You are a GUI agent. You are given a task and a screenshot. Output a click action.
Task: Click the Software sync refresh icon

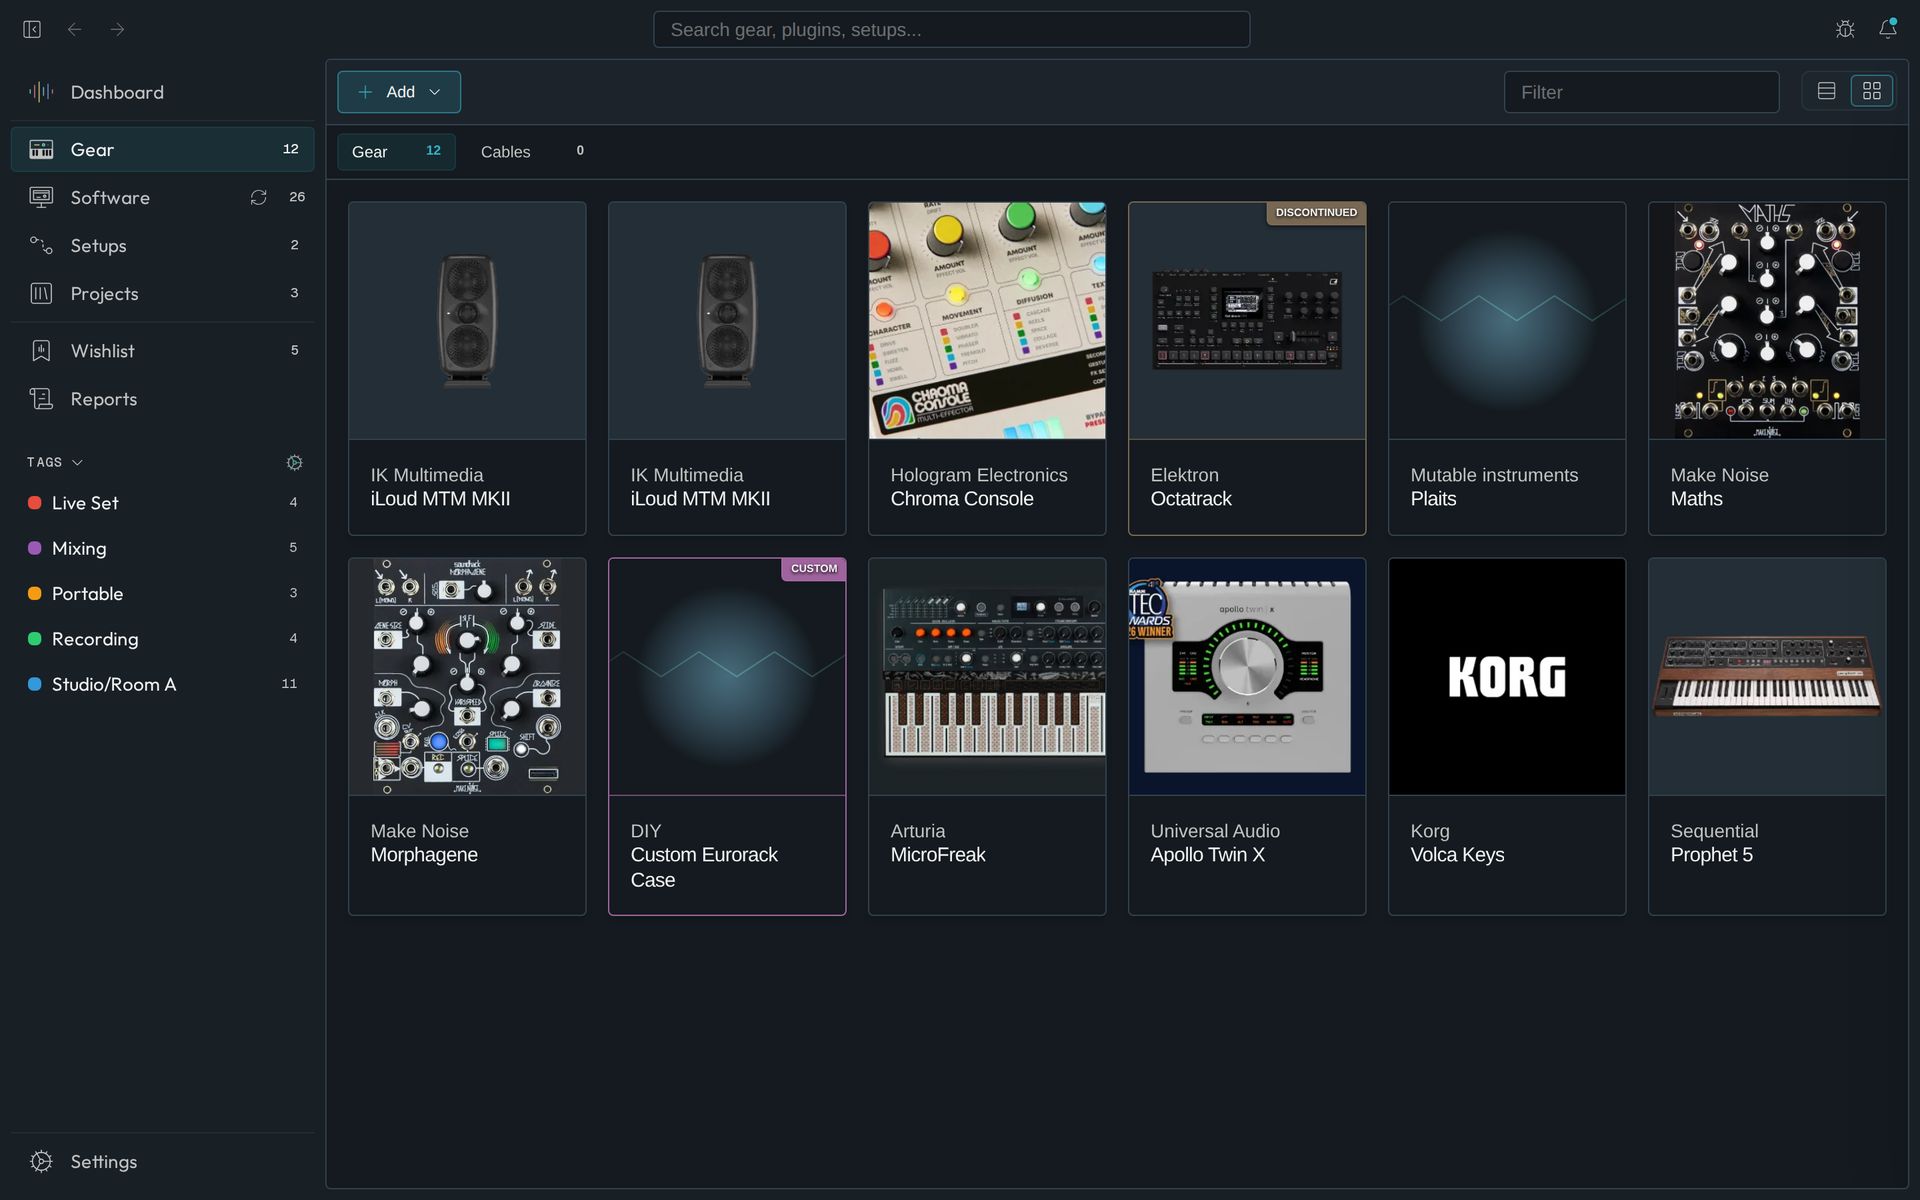click(x=258, y=197)
